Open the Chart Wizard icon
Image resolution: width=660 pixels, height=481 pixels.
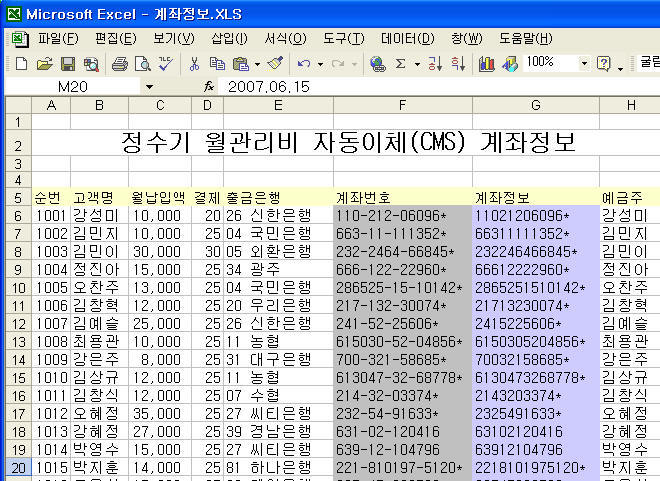coord(487,64)
